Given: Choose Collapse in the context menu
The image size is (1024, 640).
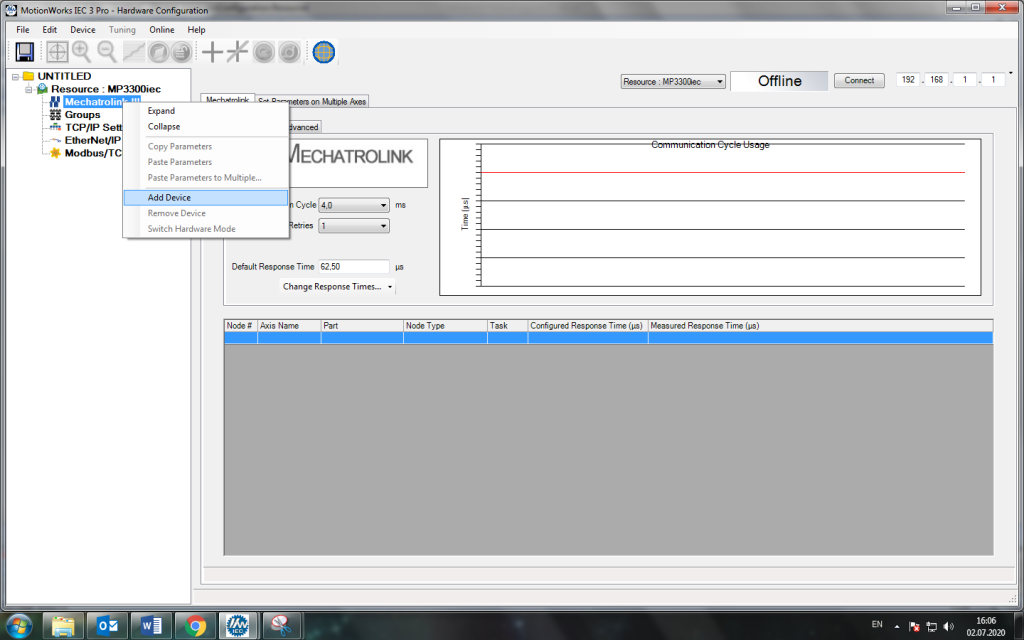Looking at the screenshot, I should click(206, 127).
